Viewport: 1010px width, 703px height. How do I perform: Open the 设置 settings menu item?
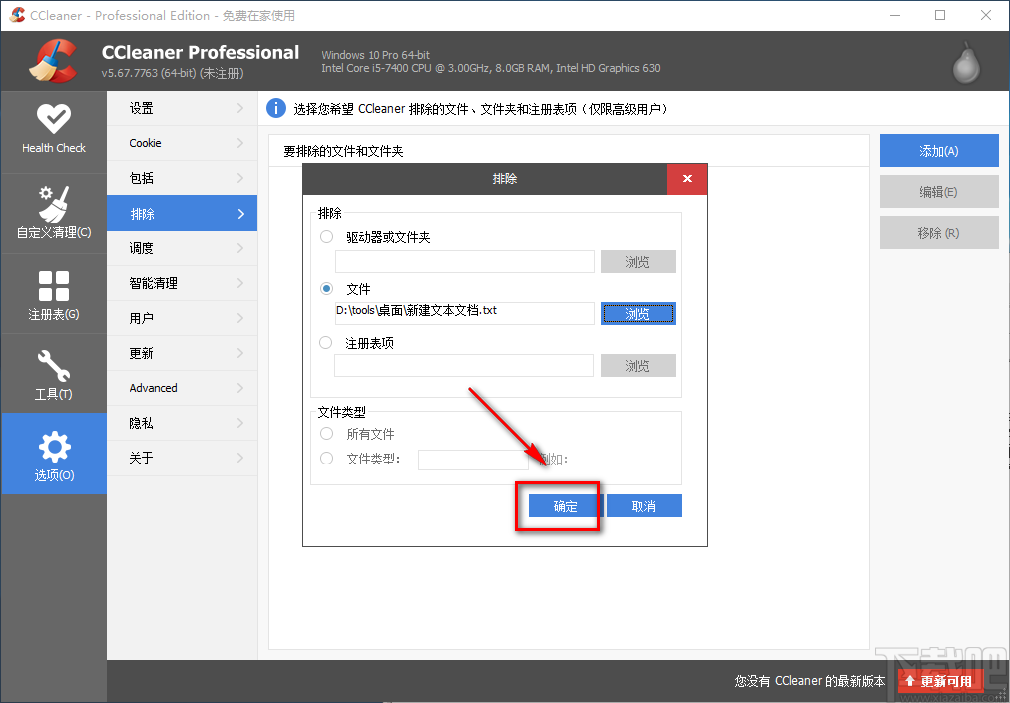[182, 108]
